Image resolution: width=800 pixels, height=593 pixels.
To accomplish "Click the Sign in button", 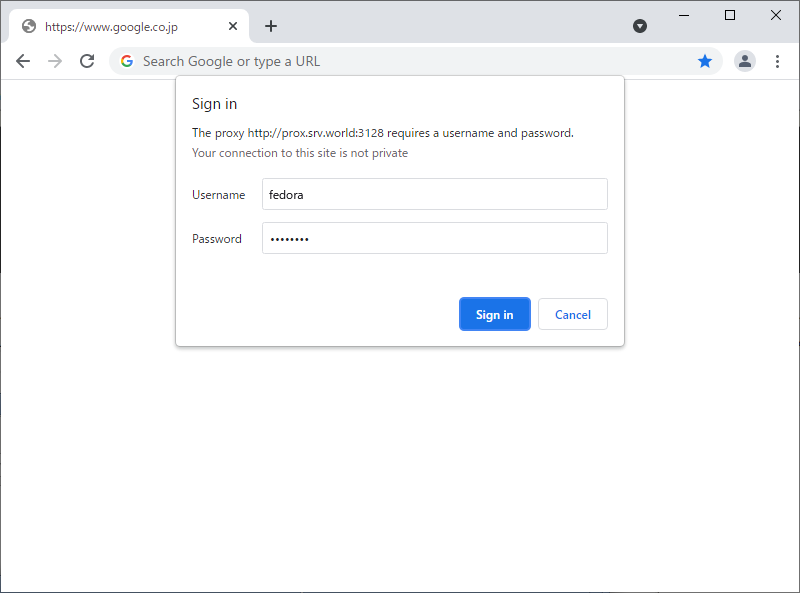I will 494,314.
